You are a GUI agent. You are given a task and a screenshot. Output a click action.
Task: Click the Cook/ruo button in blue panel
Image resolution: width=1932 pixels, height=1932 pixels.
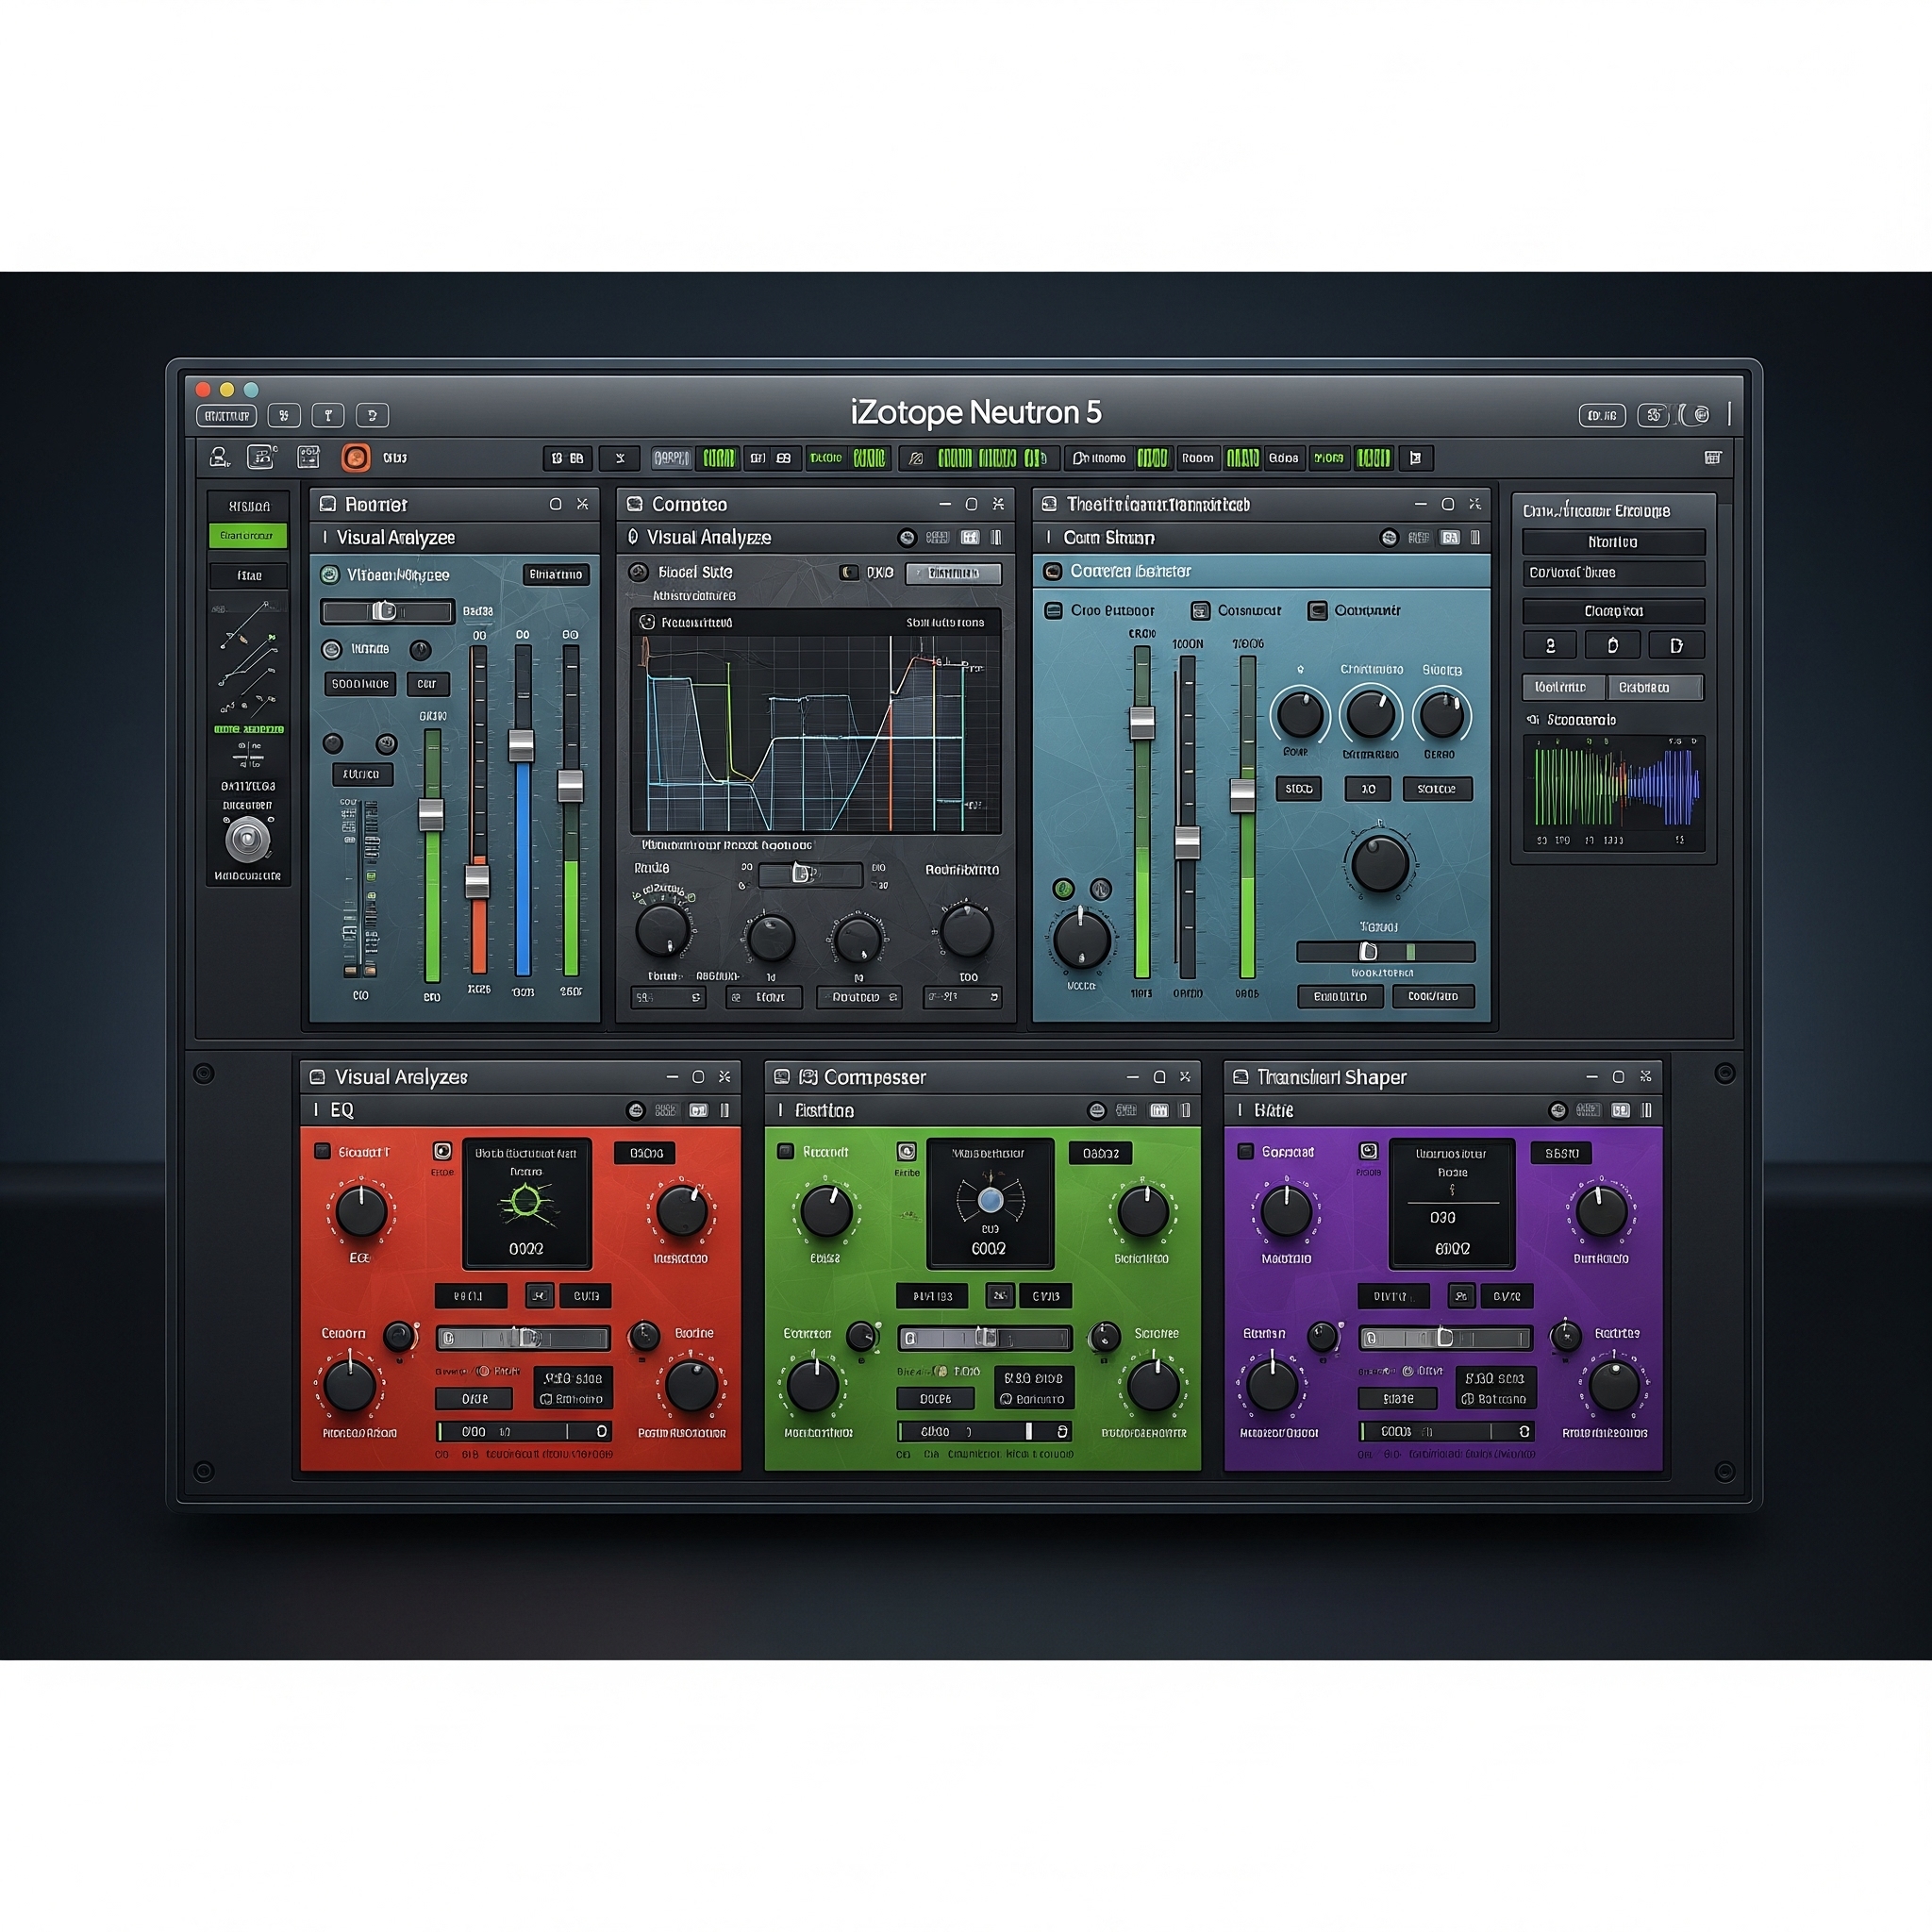point(1433,996)
